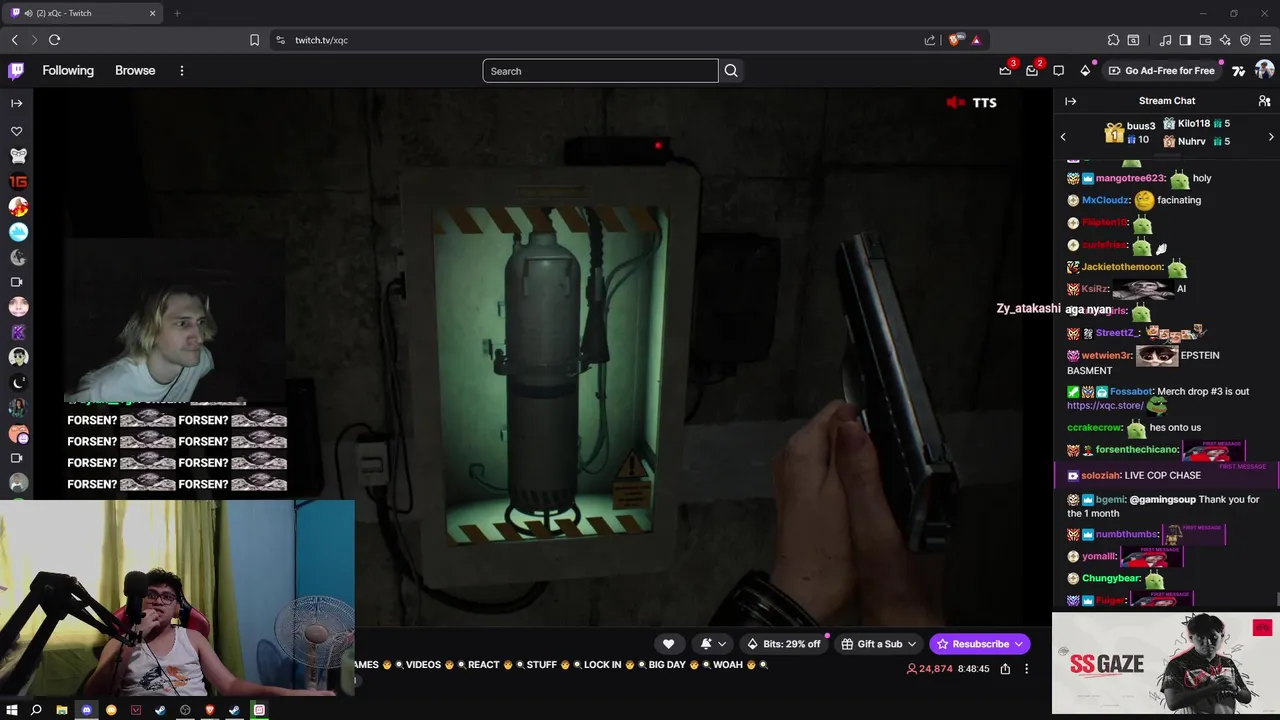Click mangotree623 username in chat
1280x720 pixels.
pos(1130,178)
